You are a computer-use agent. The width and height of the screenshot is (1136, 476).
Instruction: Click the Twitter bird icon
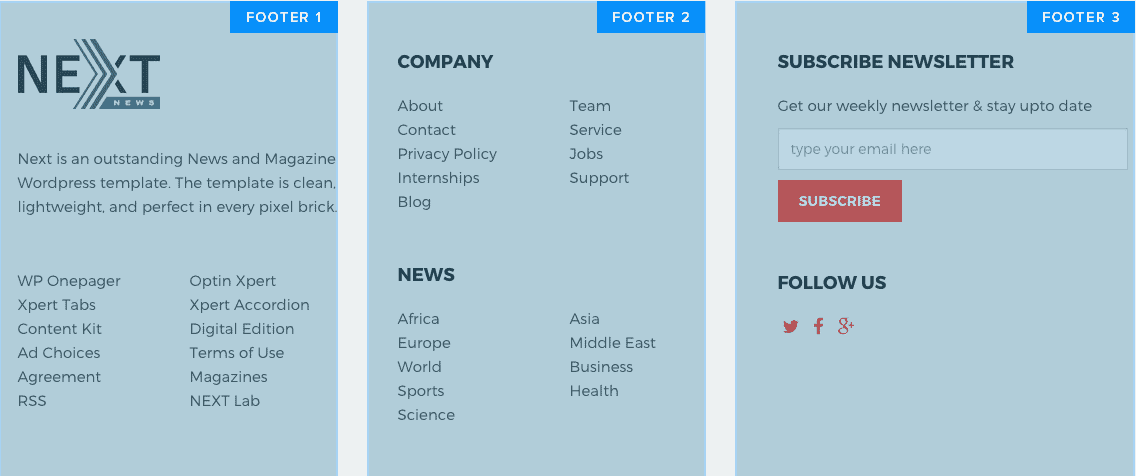click(790, 326)
